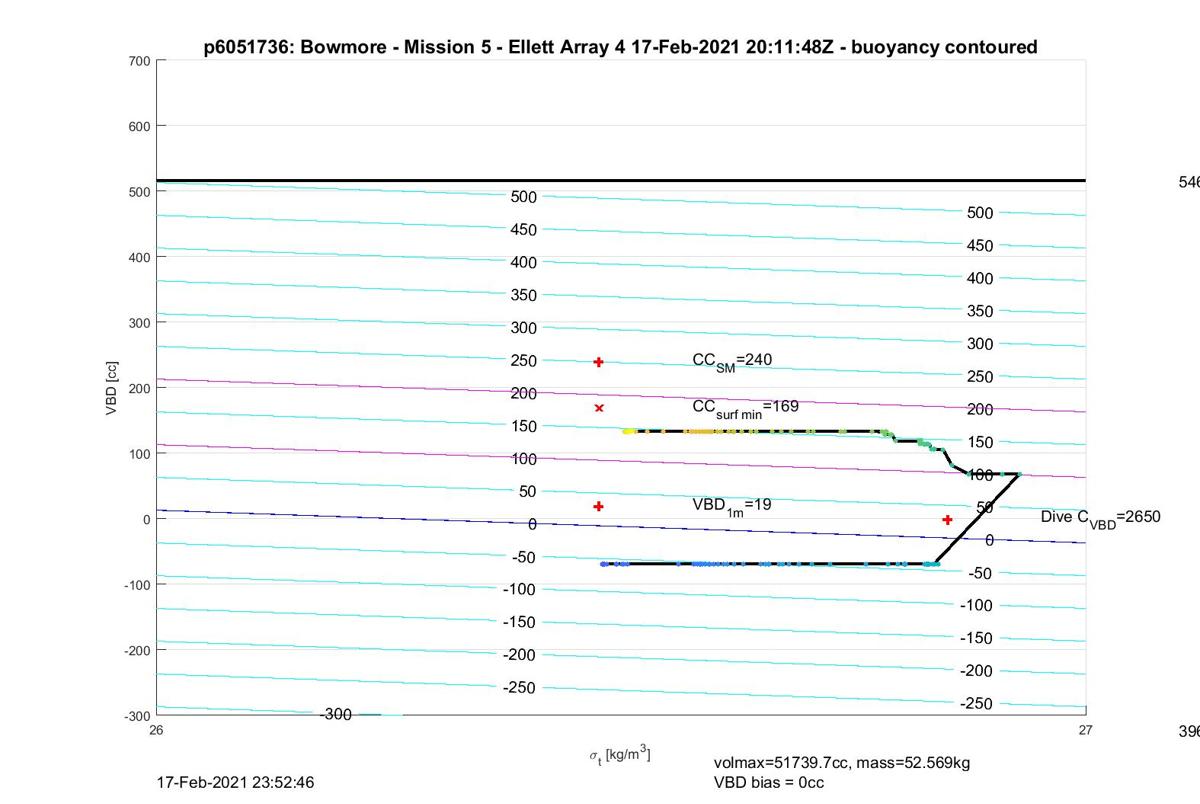
Task: Click the red plus marker beside VBD_1m=19
Action: (599, 506)
